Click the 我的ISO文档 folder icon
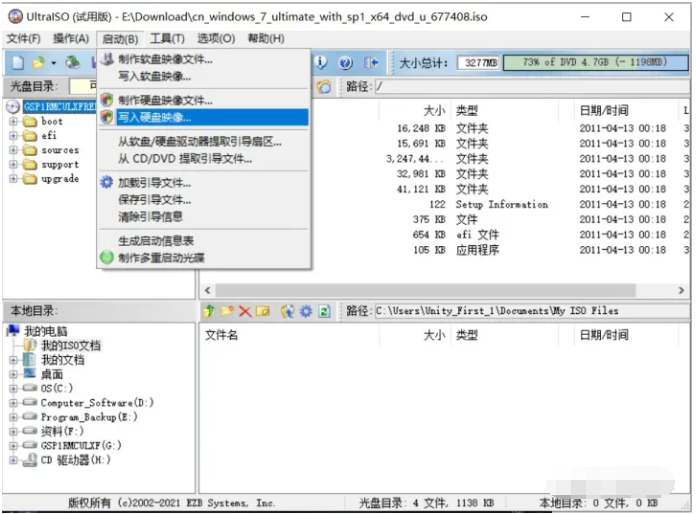The image size is (696, 514). [30, 345]
